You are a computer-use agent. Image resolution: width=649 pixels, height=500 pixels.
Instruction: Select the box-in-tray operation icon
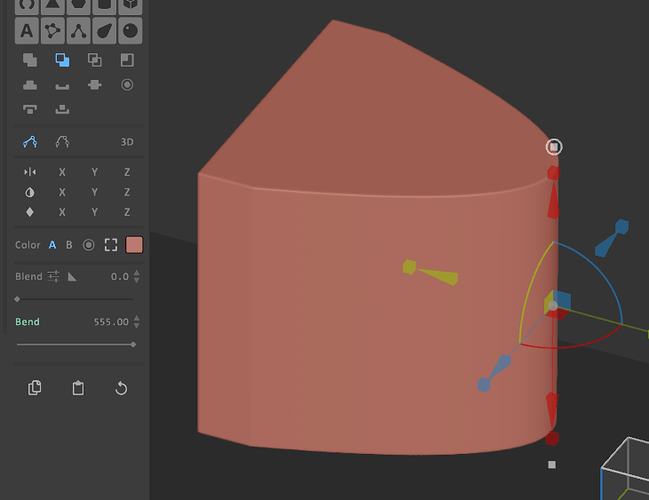tap(62, 109)
